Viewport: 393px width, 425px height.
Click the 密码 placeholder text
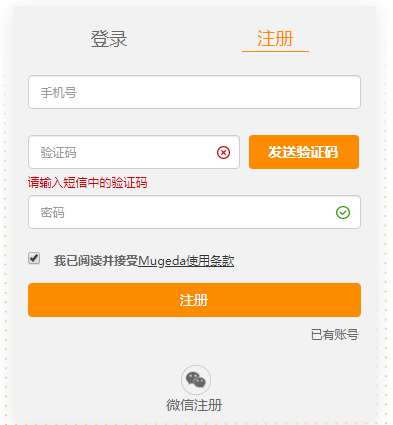pos(52,213)
